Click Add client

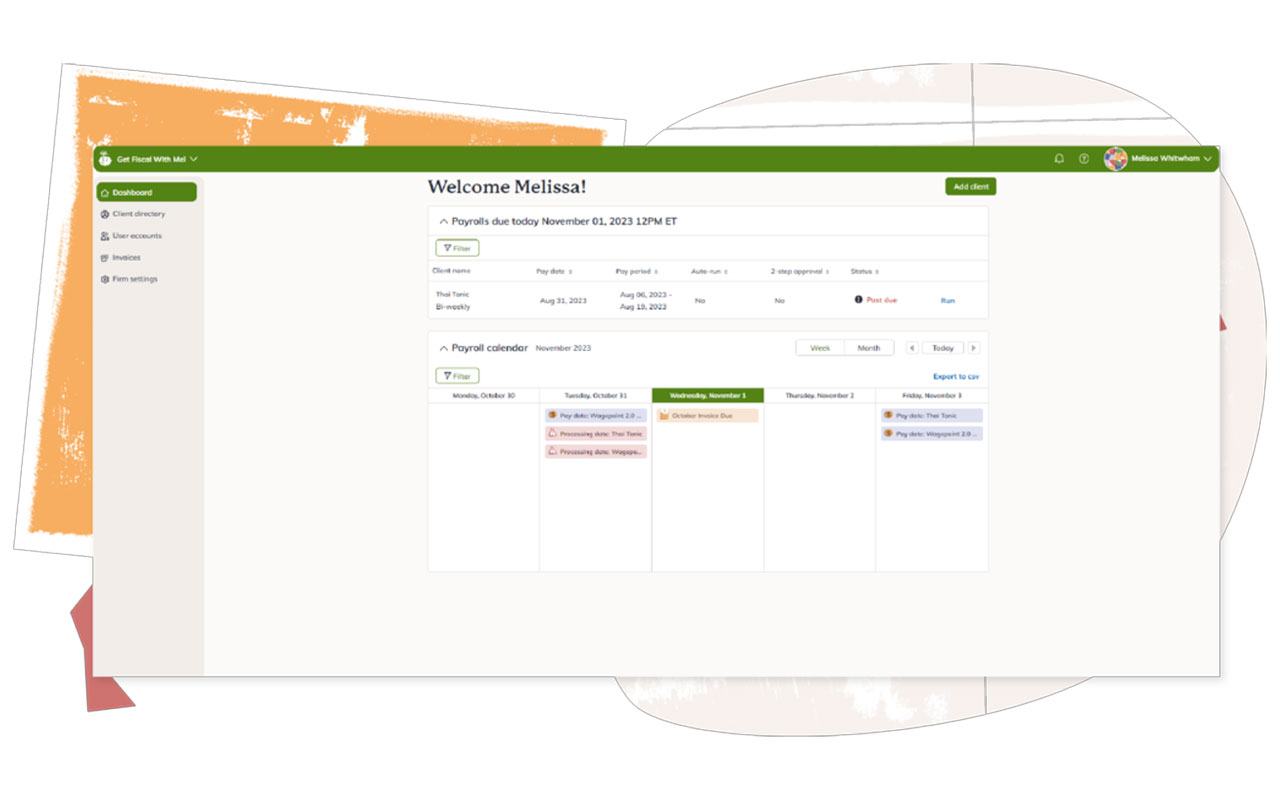click(969, 186)
